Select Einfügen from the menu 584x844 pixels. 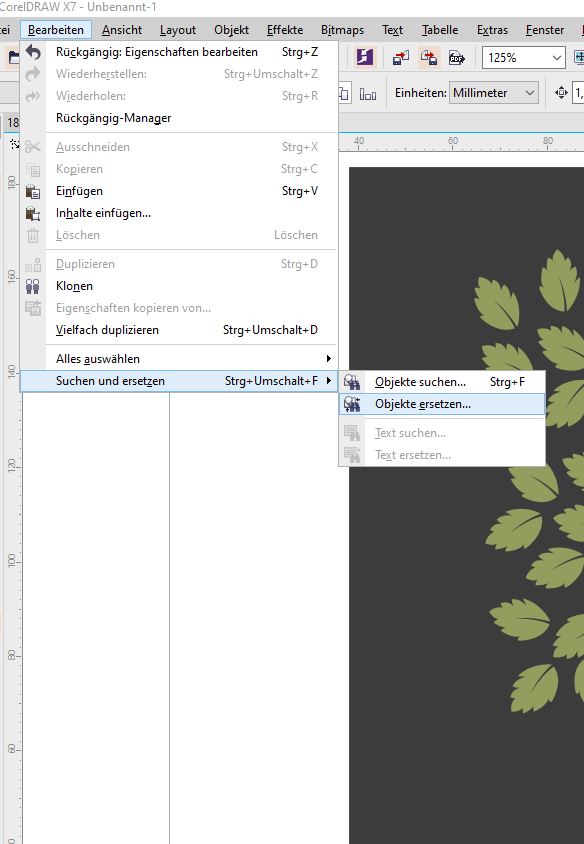click(179, 191)
